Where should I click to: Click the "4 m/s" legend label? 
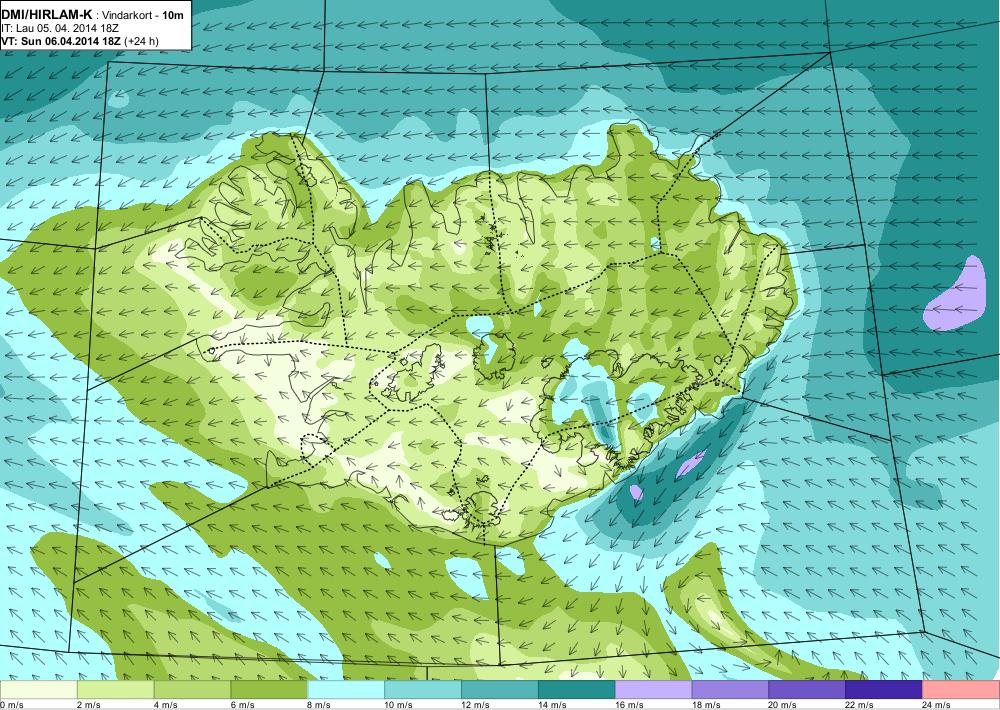pyautogui.click(x=166, y=705)
